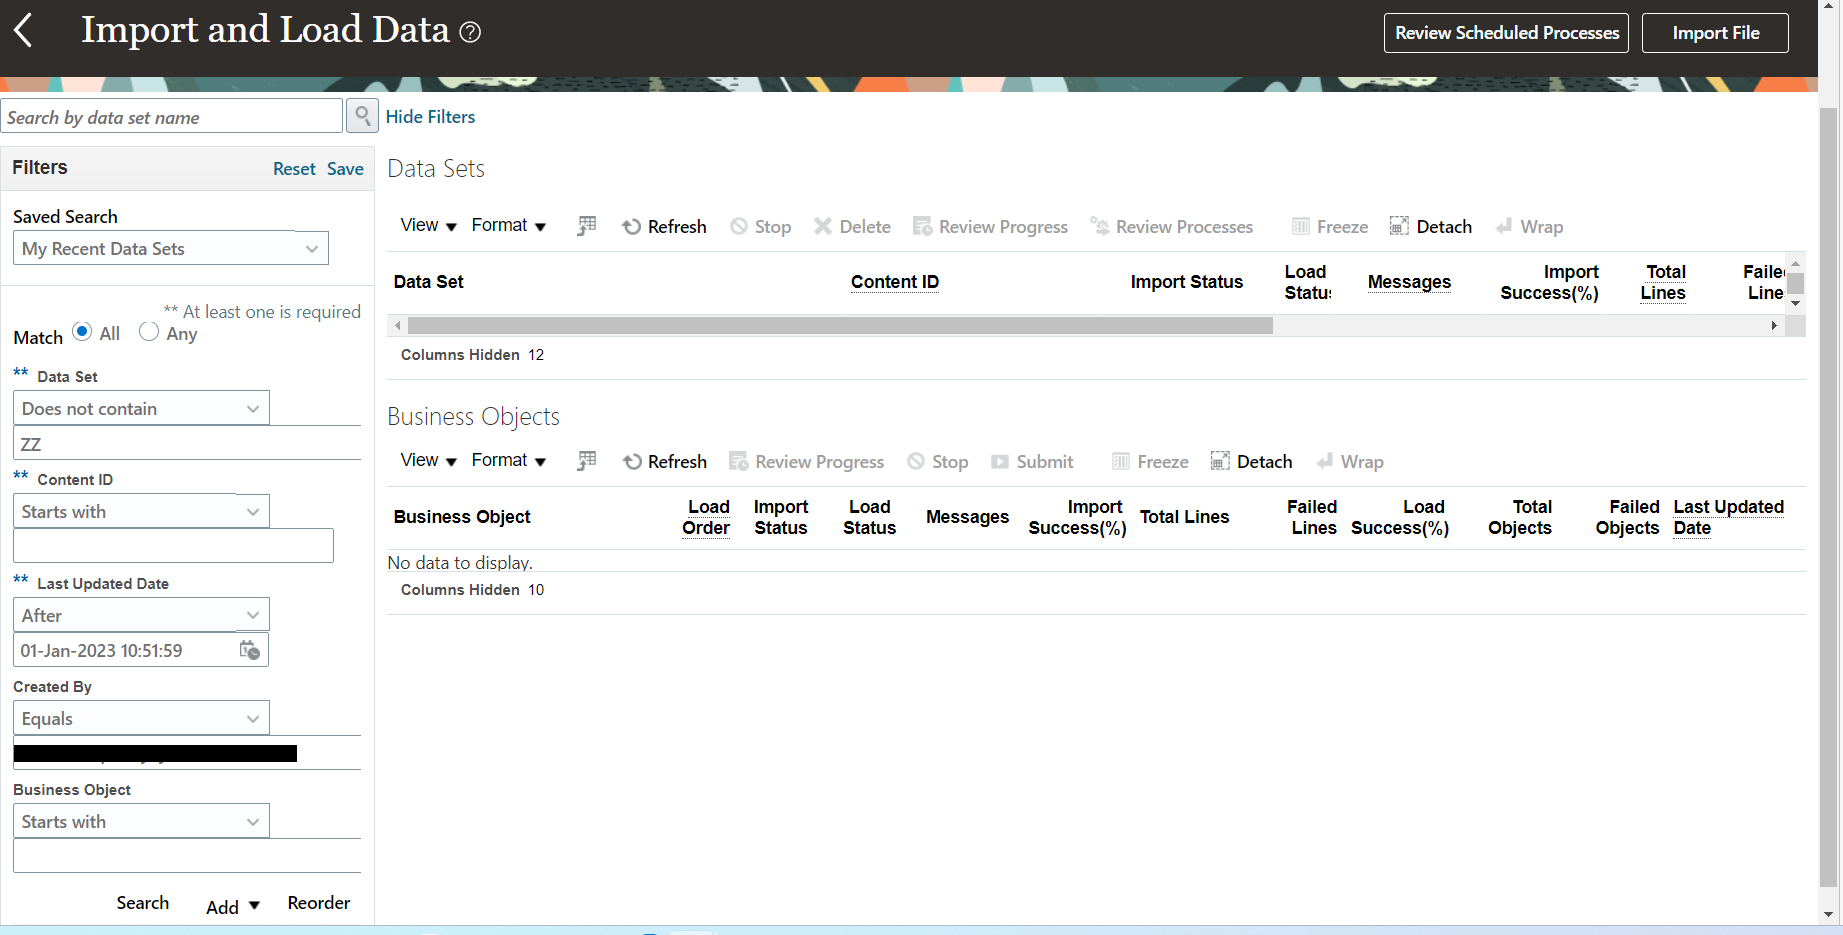Select the Match All radio button
This screenshot has height=935, width=1843.
[81, 331]
